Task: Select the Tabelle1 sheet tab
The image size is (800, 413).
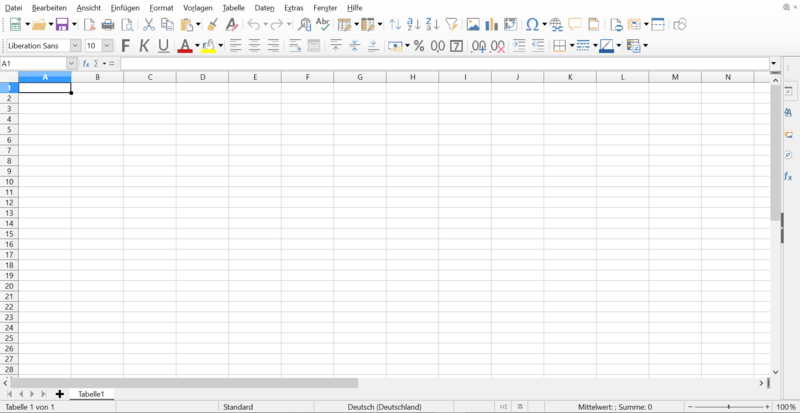Action: point(92,394)
